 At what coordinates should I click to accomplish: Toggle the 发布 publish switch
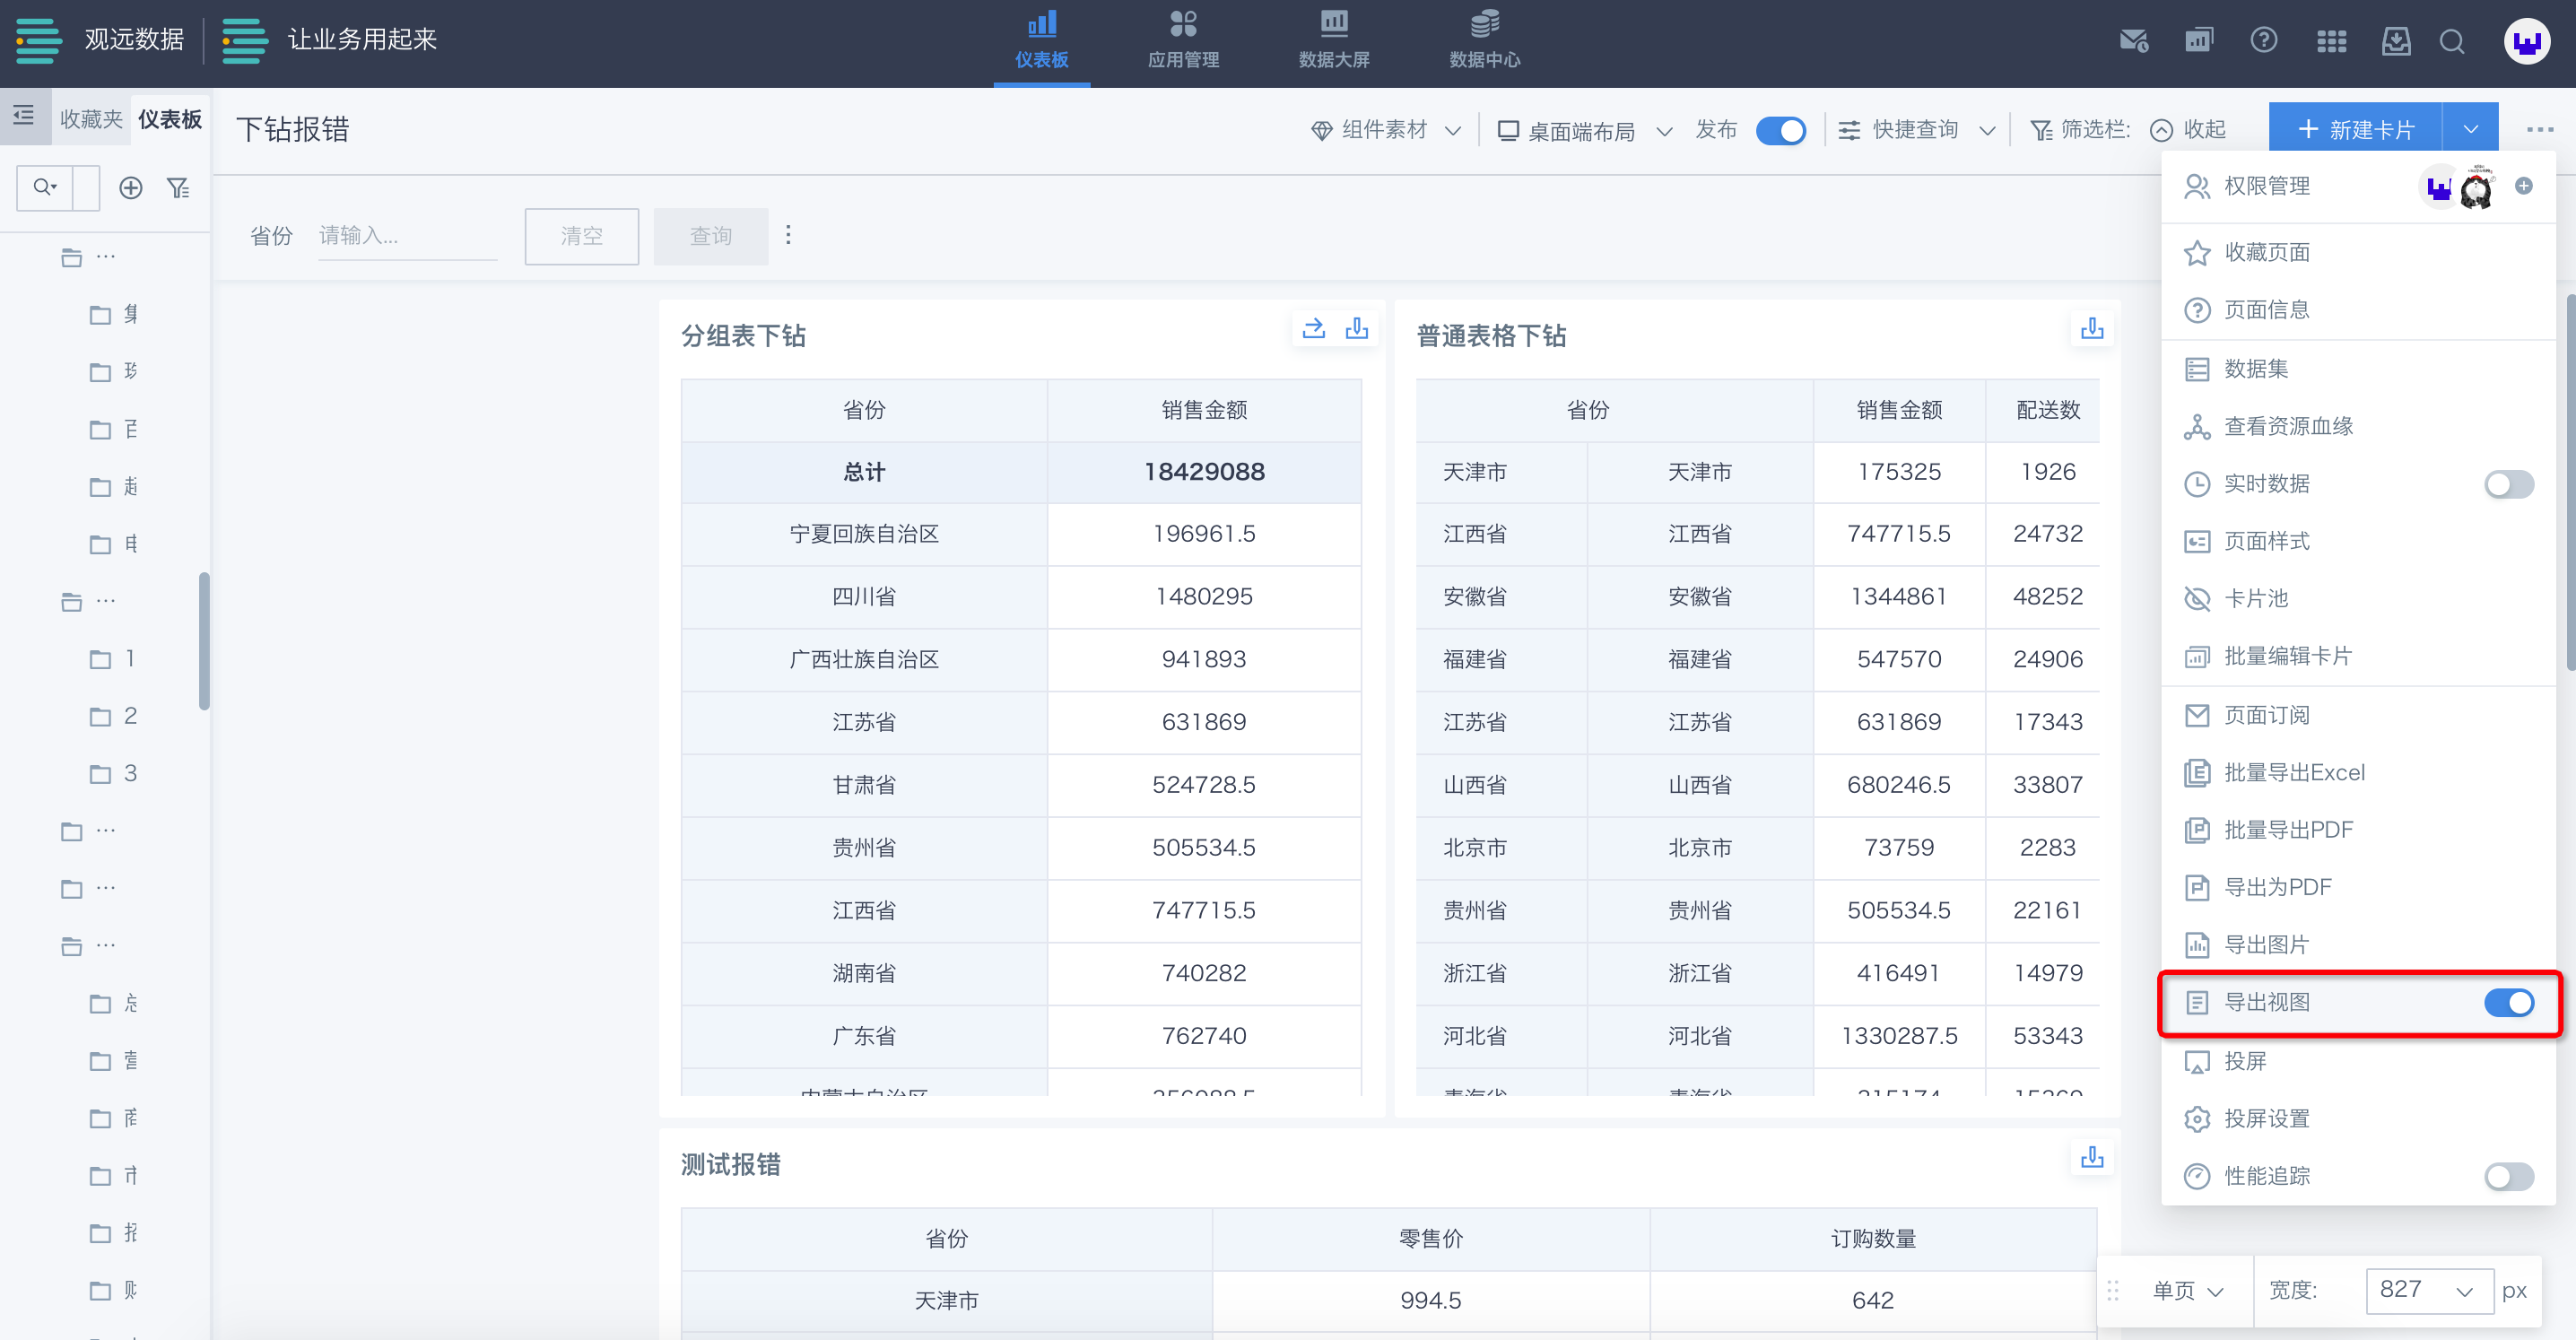point(1780,131)
